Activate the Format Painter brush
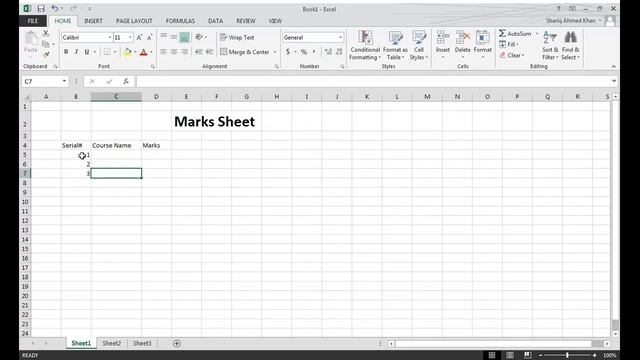The height and width of the screenshot is (360, 640). click(x=46, y=54)
